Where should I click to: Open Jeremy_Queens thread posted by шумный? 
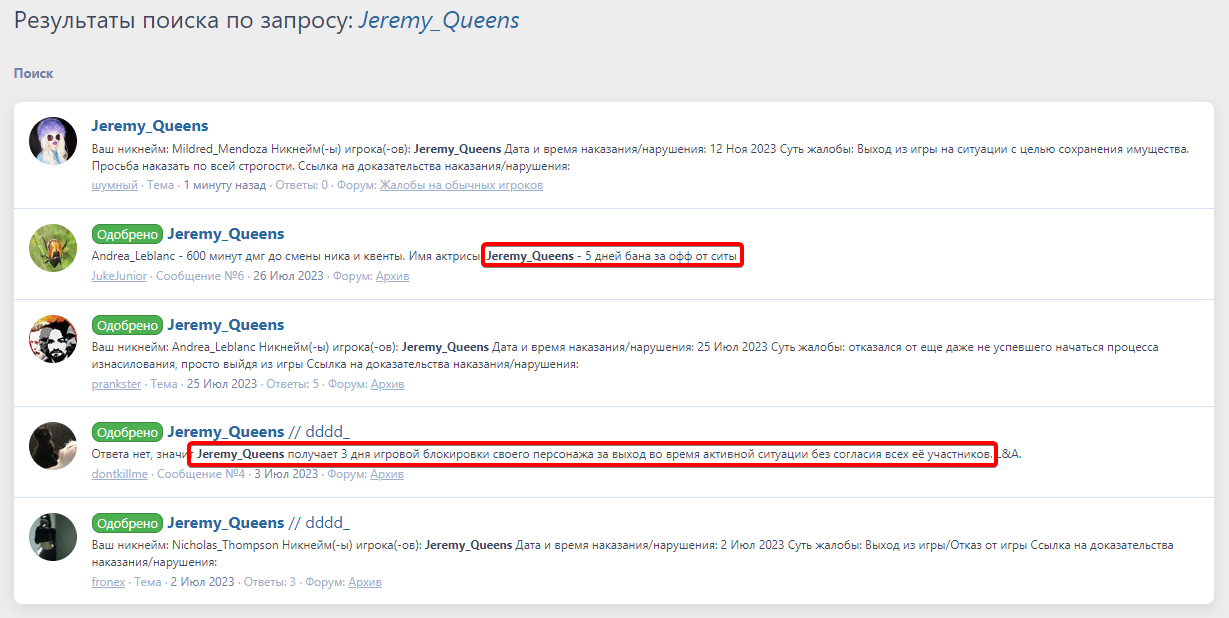[149, 126]
